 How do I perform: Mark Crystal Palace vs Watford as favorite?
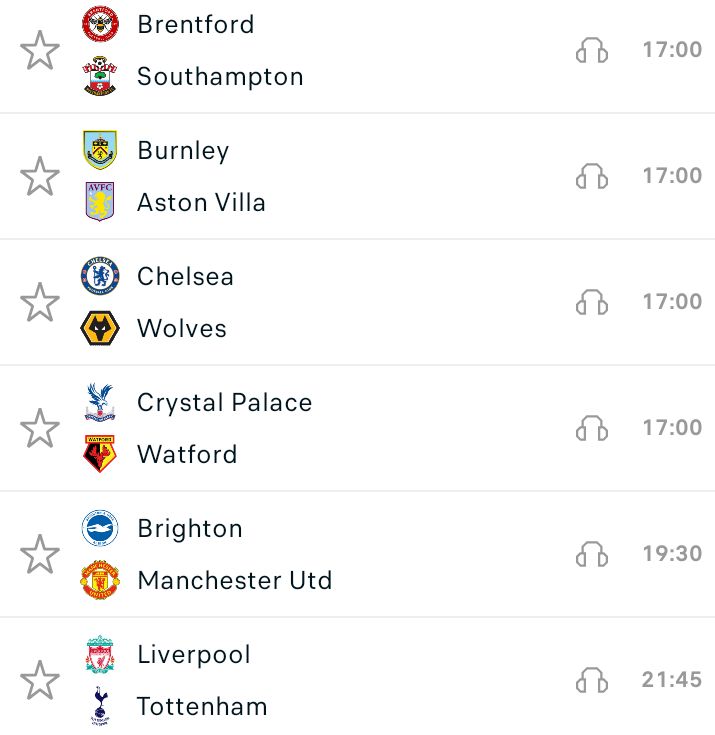click(40, 428)
